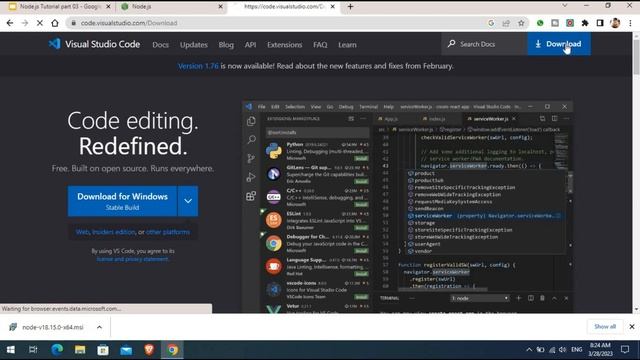Open File Explorer from the taskbar
The width and height of the screenshot is (640, 360).
[80, 350]
